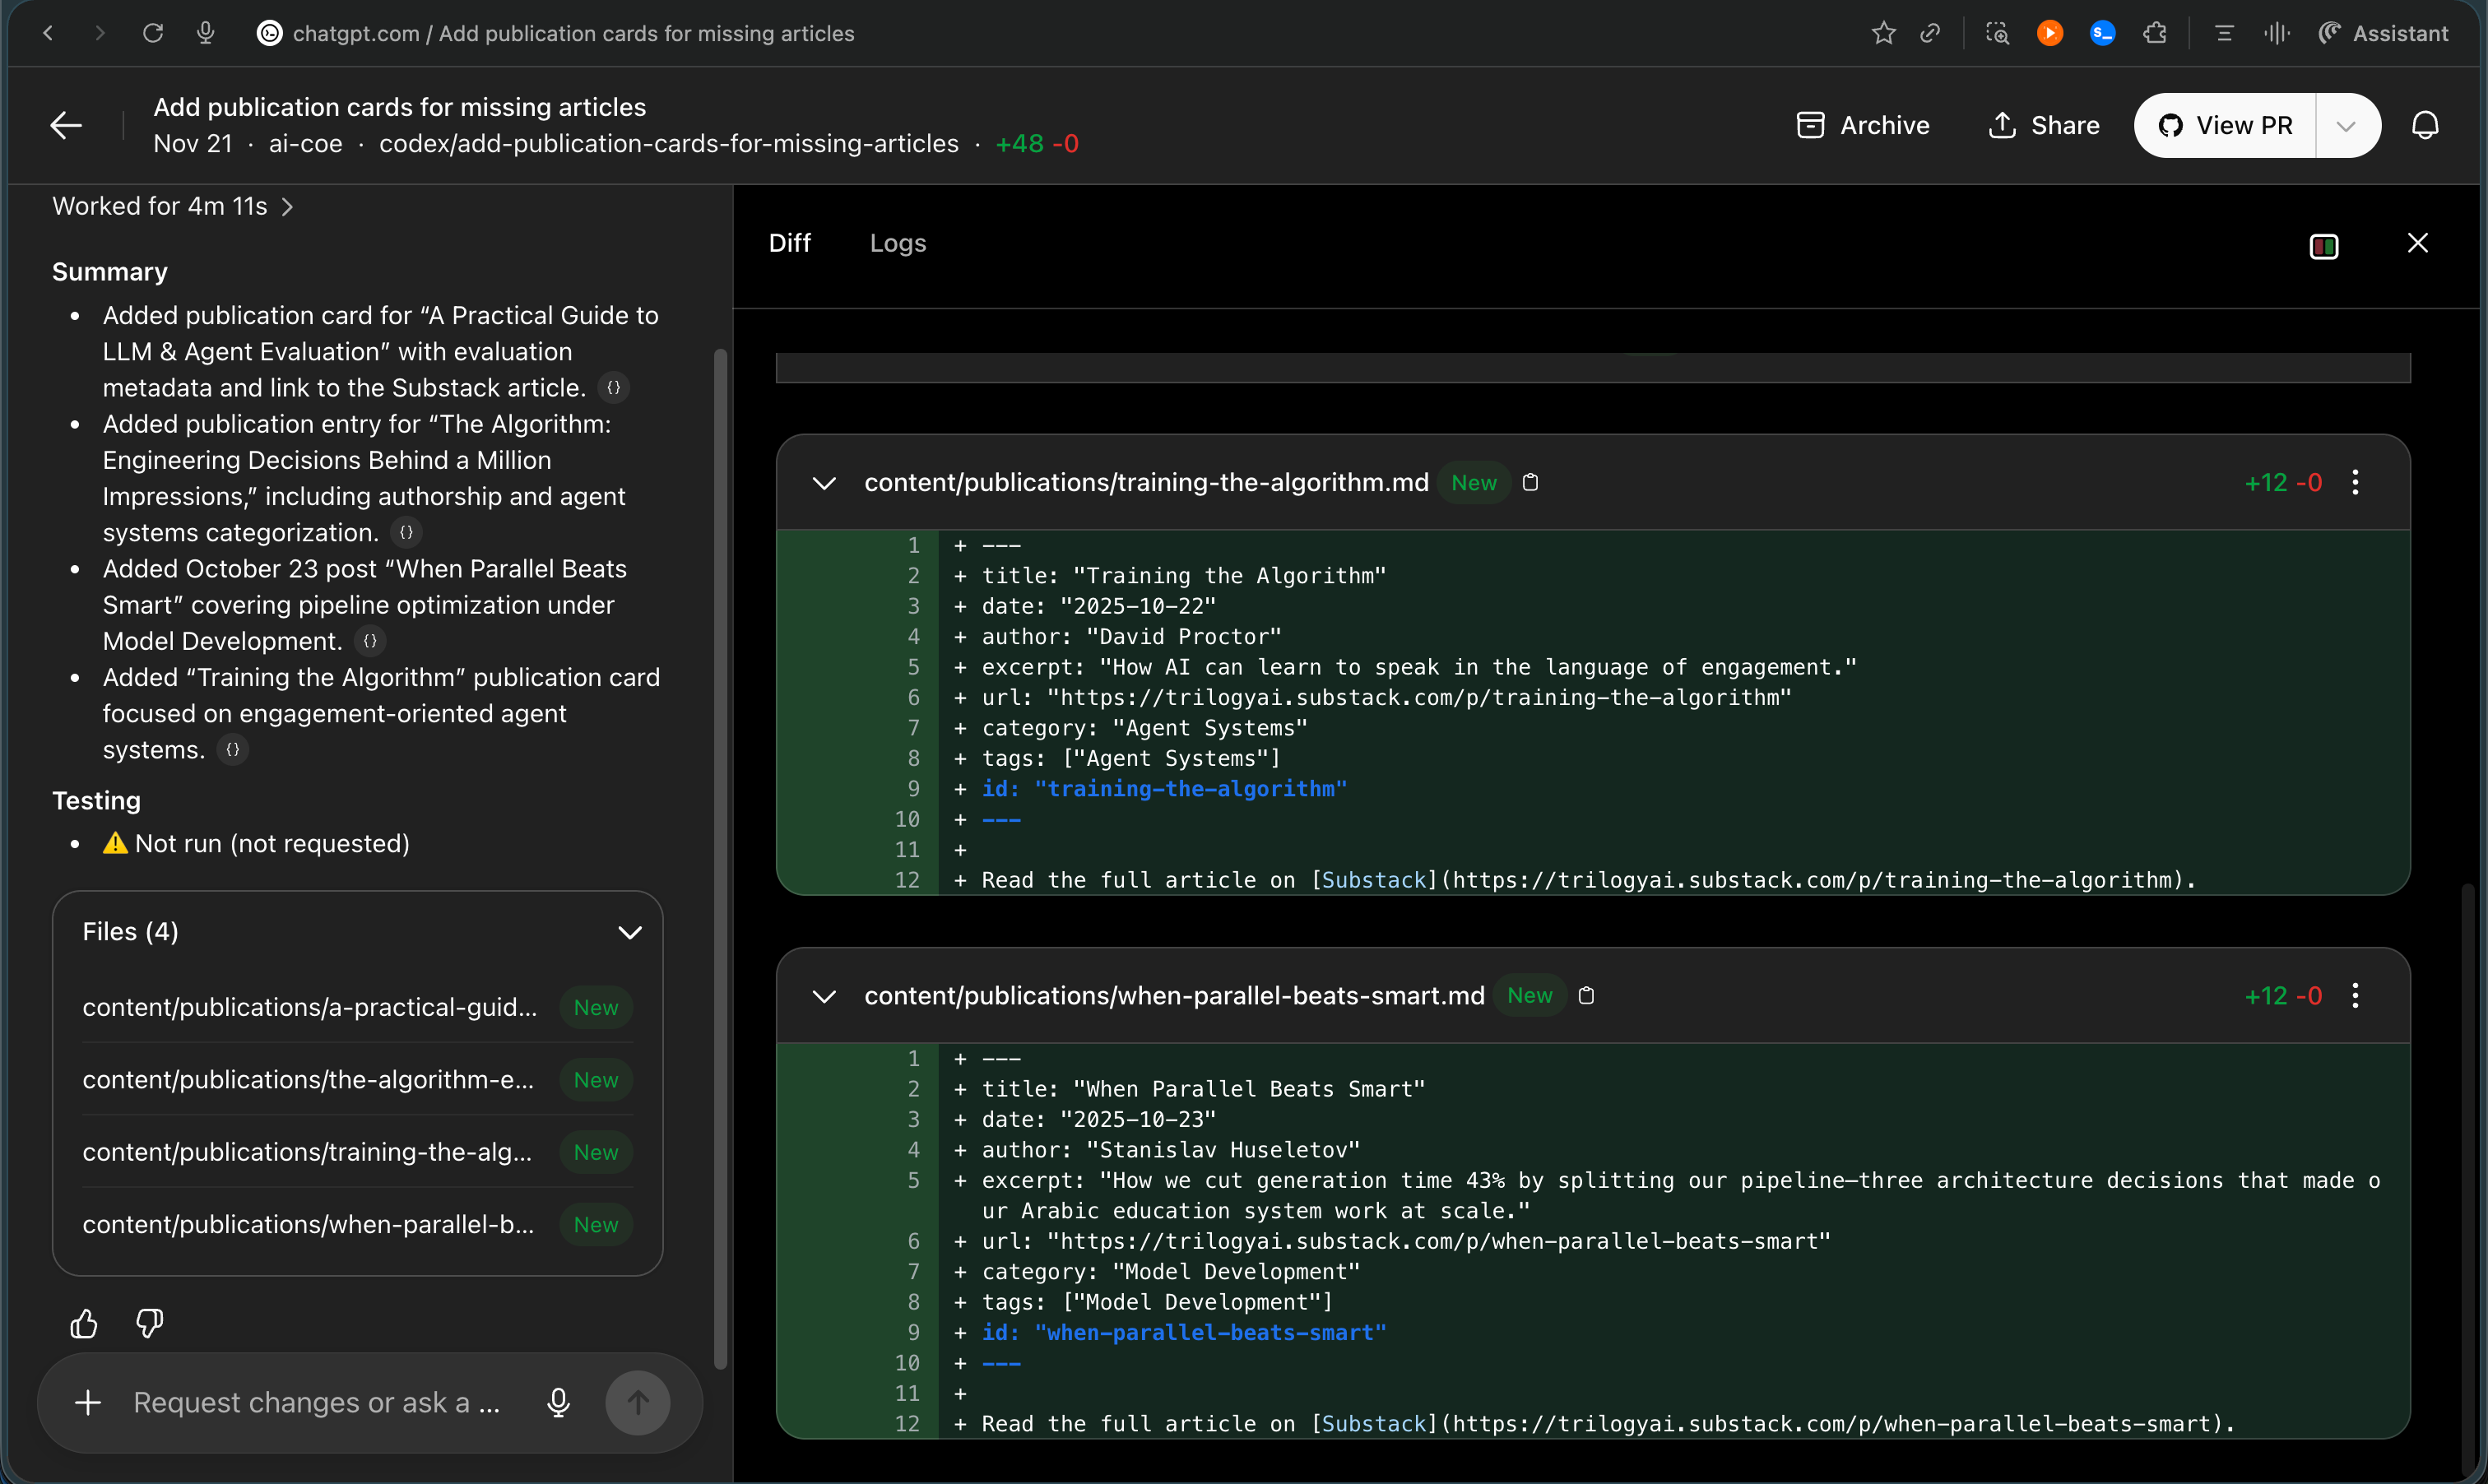Click the thumbs up feedback icon
Screen dimensions: 2488x1484
pos(84,1324)
